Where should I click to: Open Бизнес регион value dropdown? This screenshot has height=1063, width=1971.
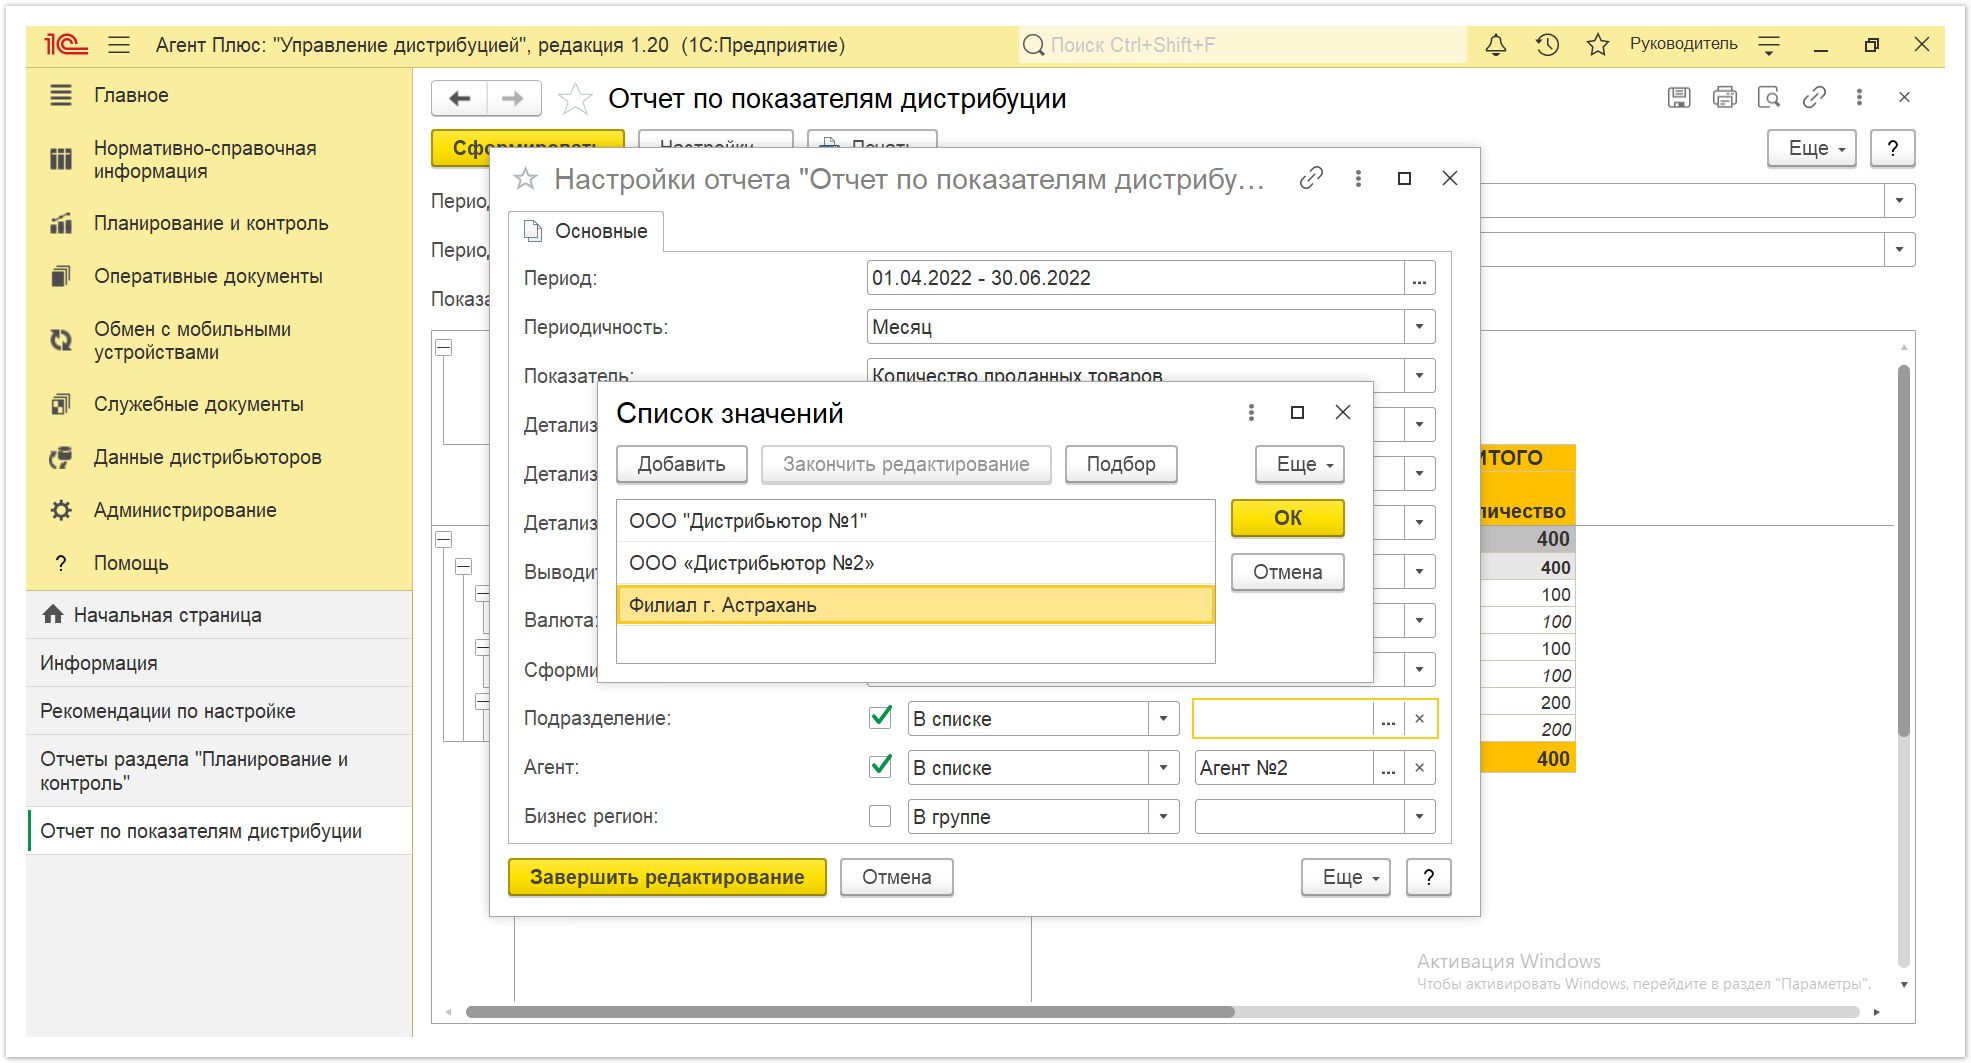coord(1419,816)
